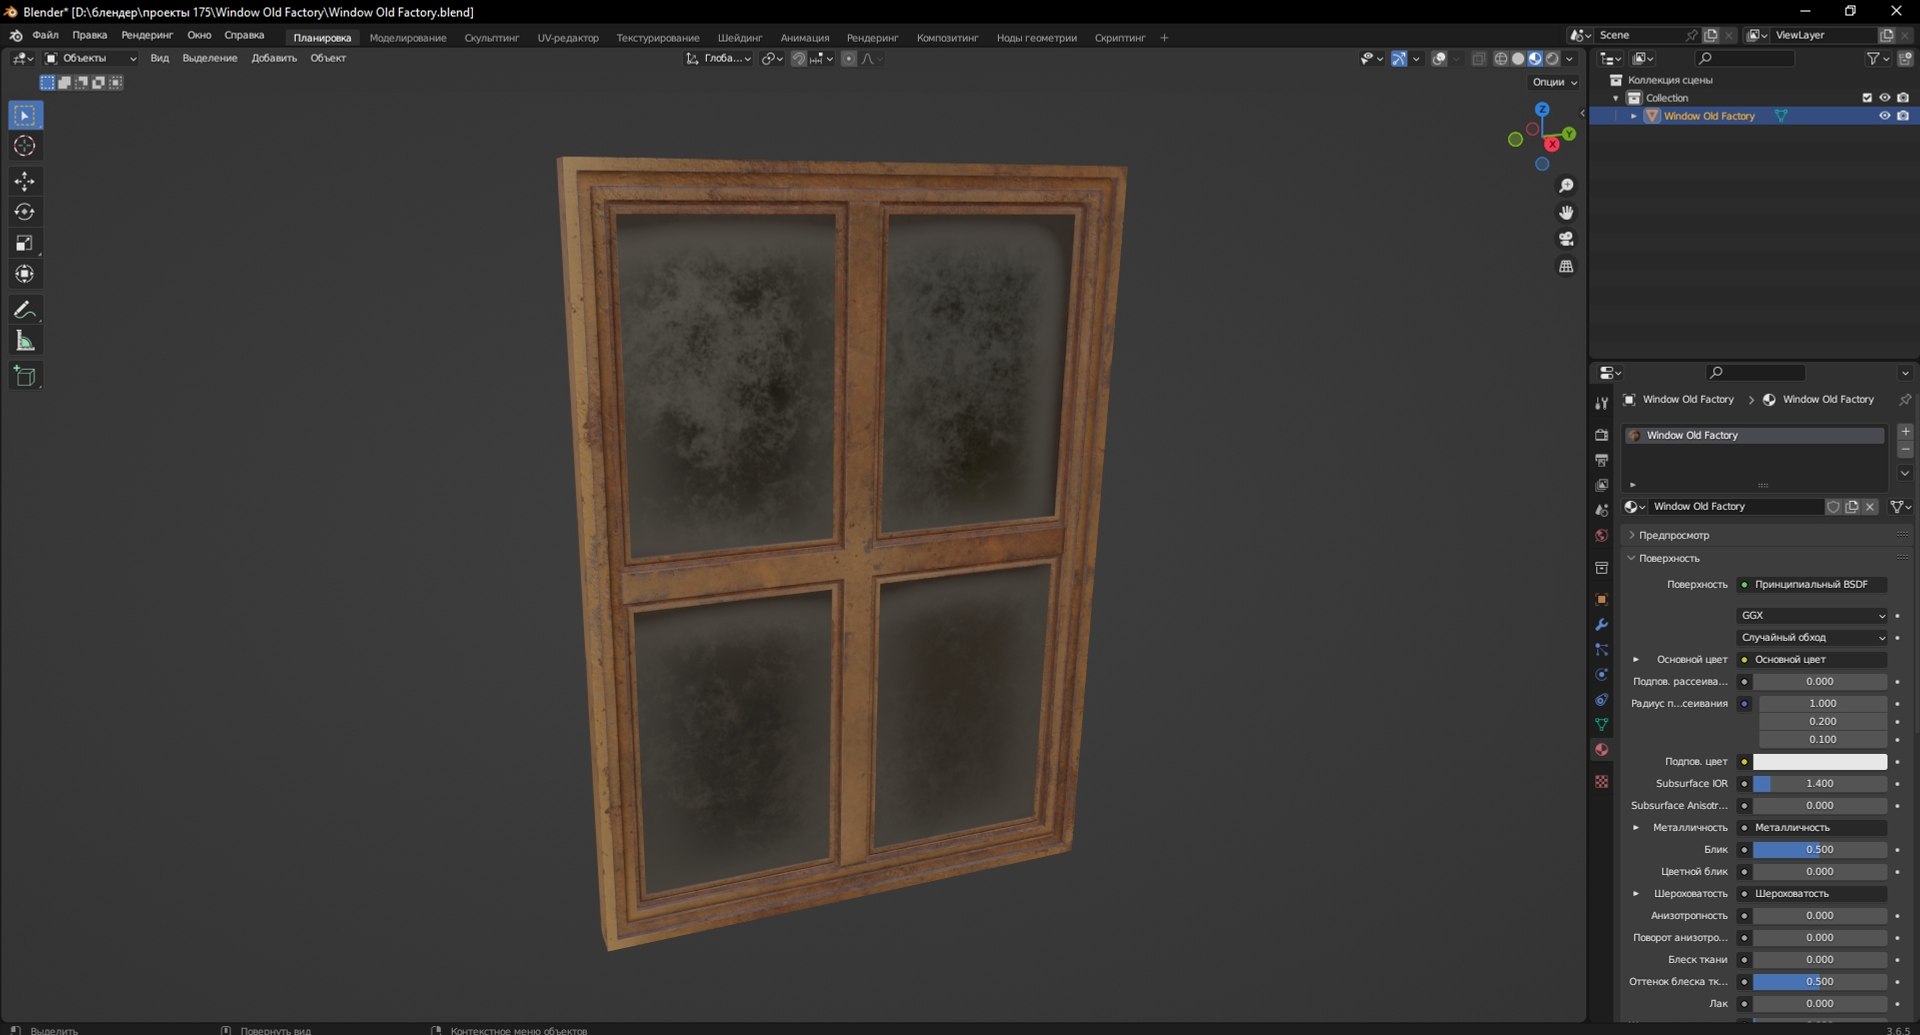Open the subsurface method dropdown

click(1813, 638)
